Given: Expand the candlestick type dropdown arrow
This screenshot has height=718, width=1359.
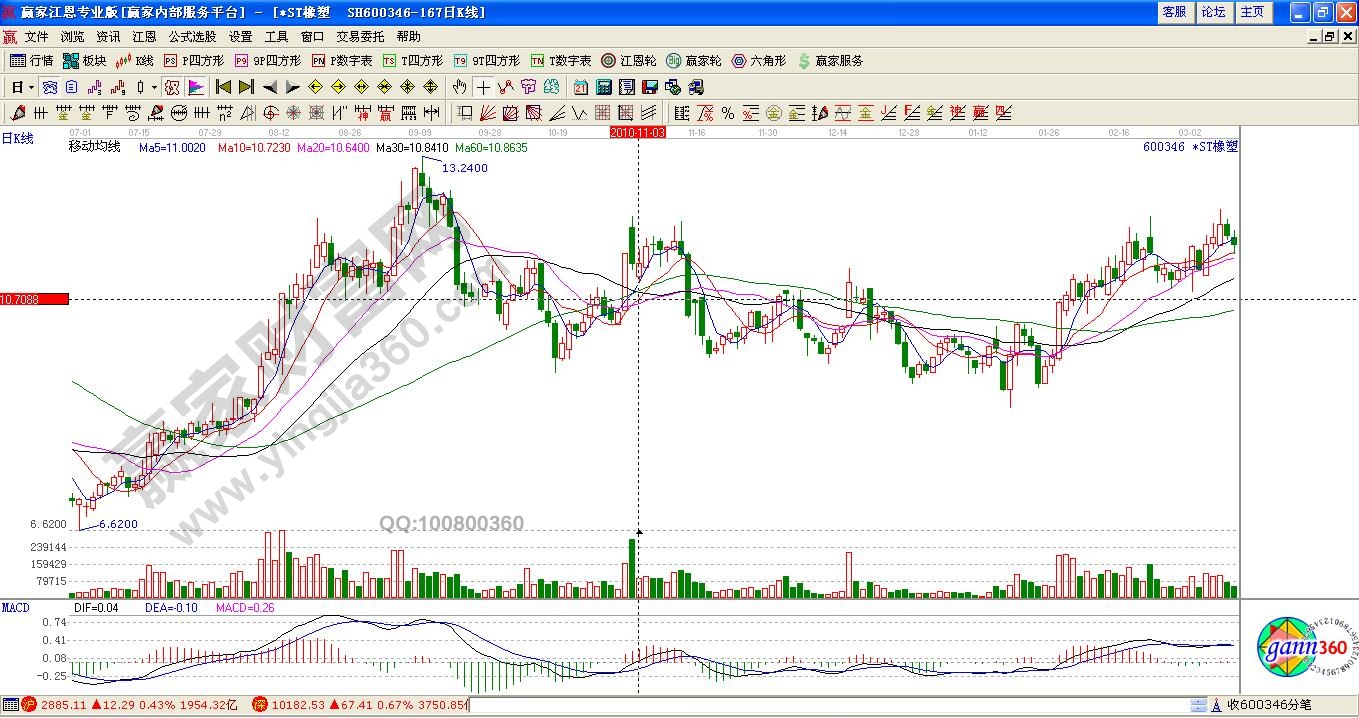Looking at the screenshot, I should 154,87.
